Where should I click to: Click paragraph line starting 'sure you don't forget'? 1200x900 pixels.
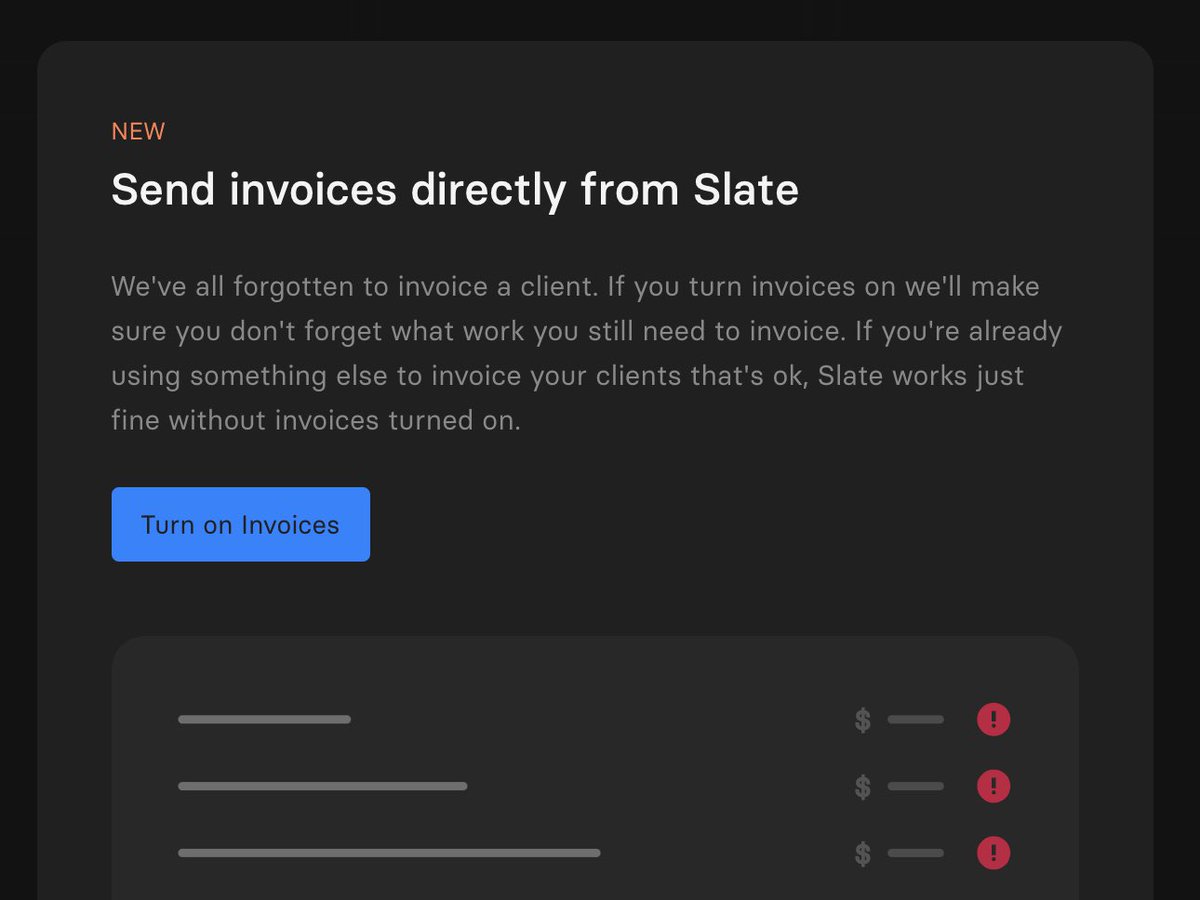[586, 332]
